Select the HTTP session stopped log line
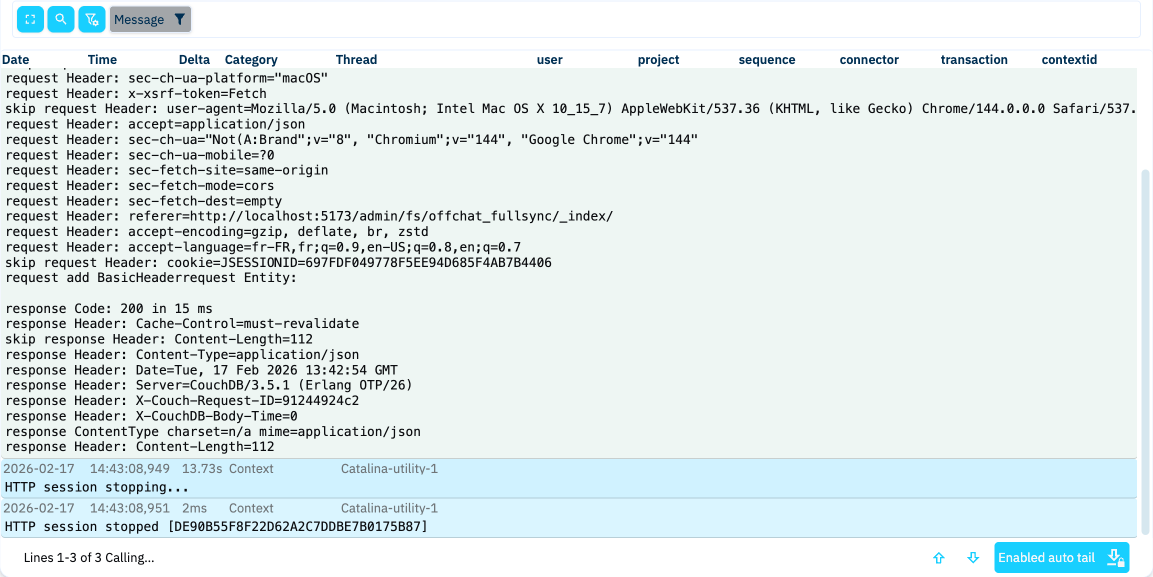The height and width of the screenshot is (577, 1153). (215, 526)
